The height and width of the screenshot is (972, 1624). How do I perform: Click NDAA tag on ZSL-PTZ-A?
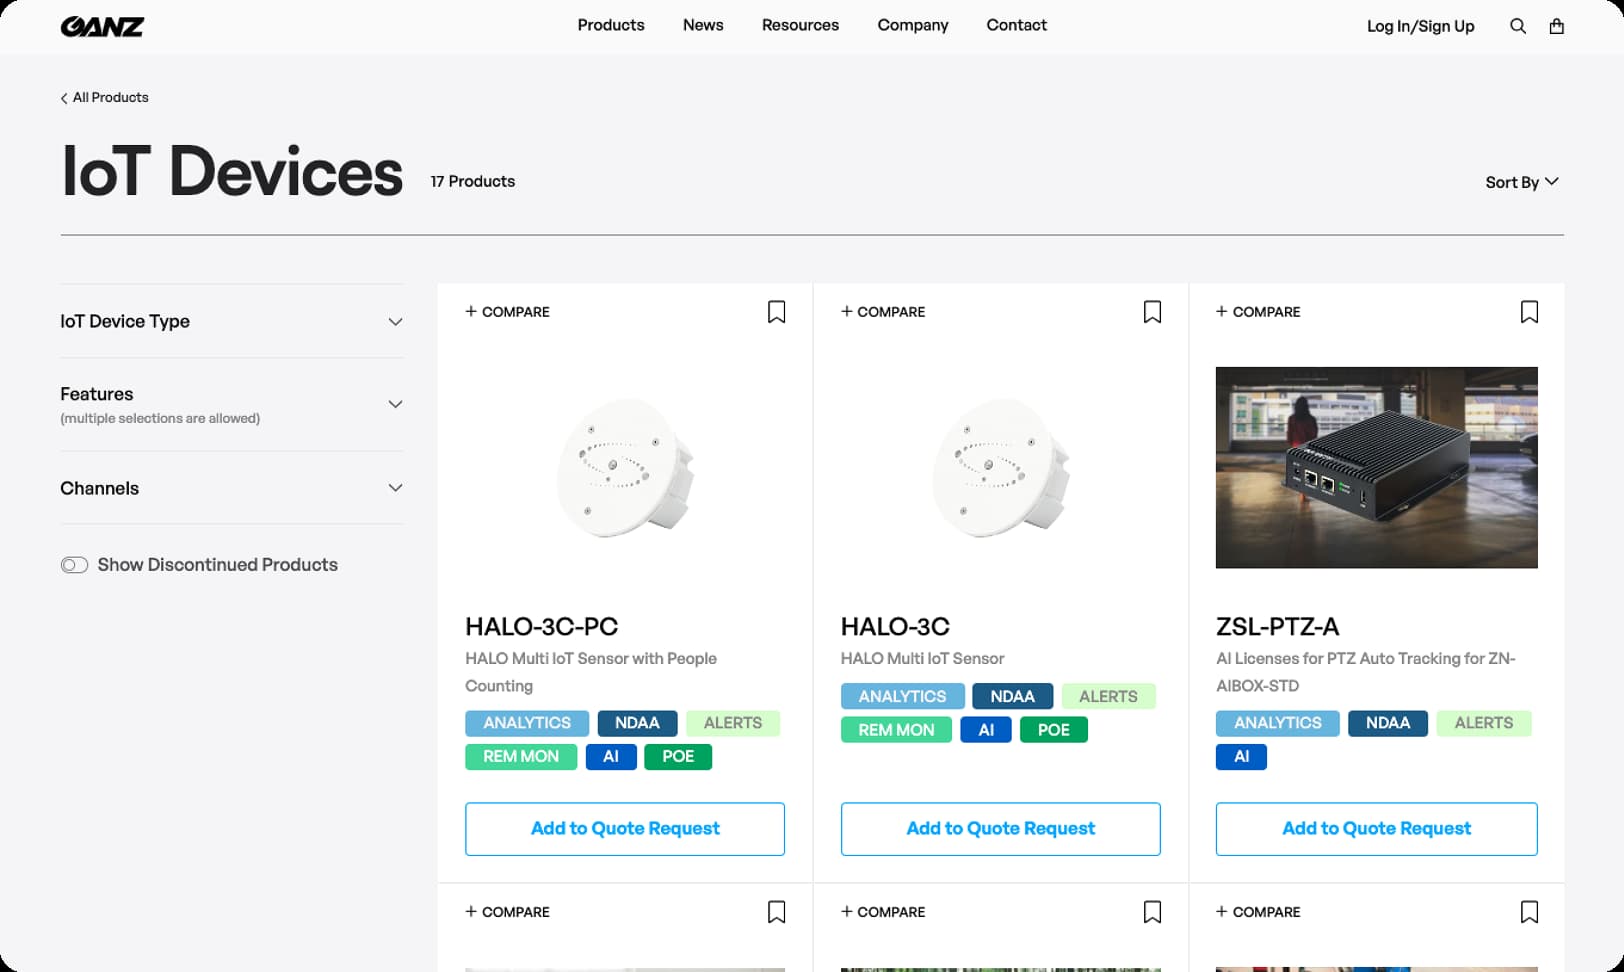click(1388, 723)
